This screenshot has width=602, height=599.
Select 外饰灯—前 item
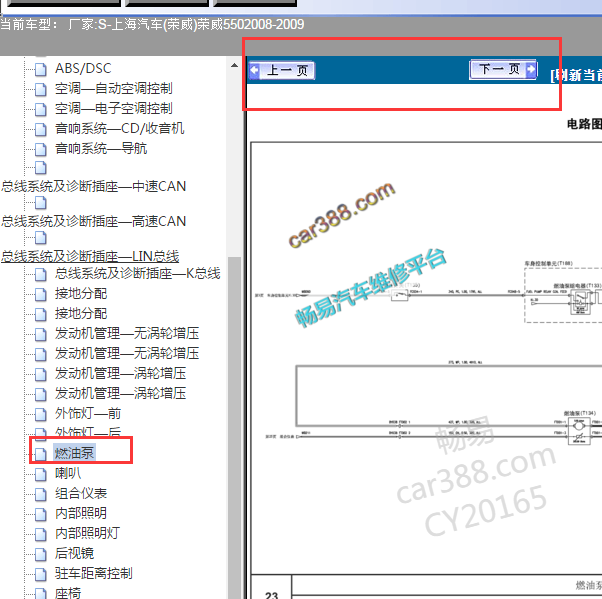click(88, 413)
